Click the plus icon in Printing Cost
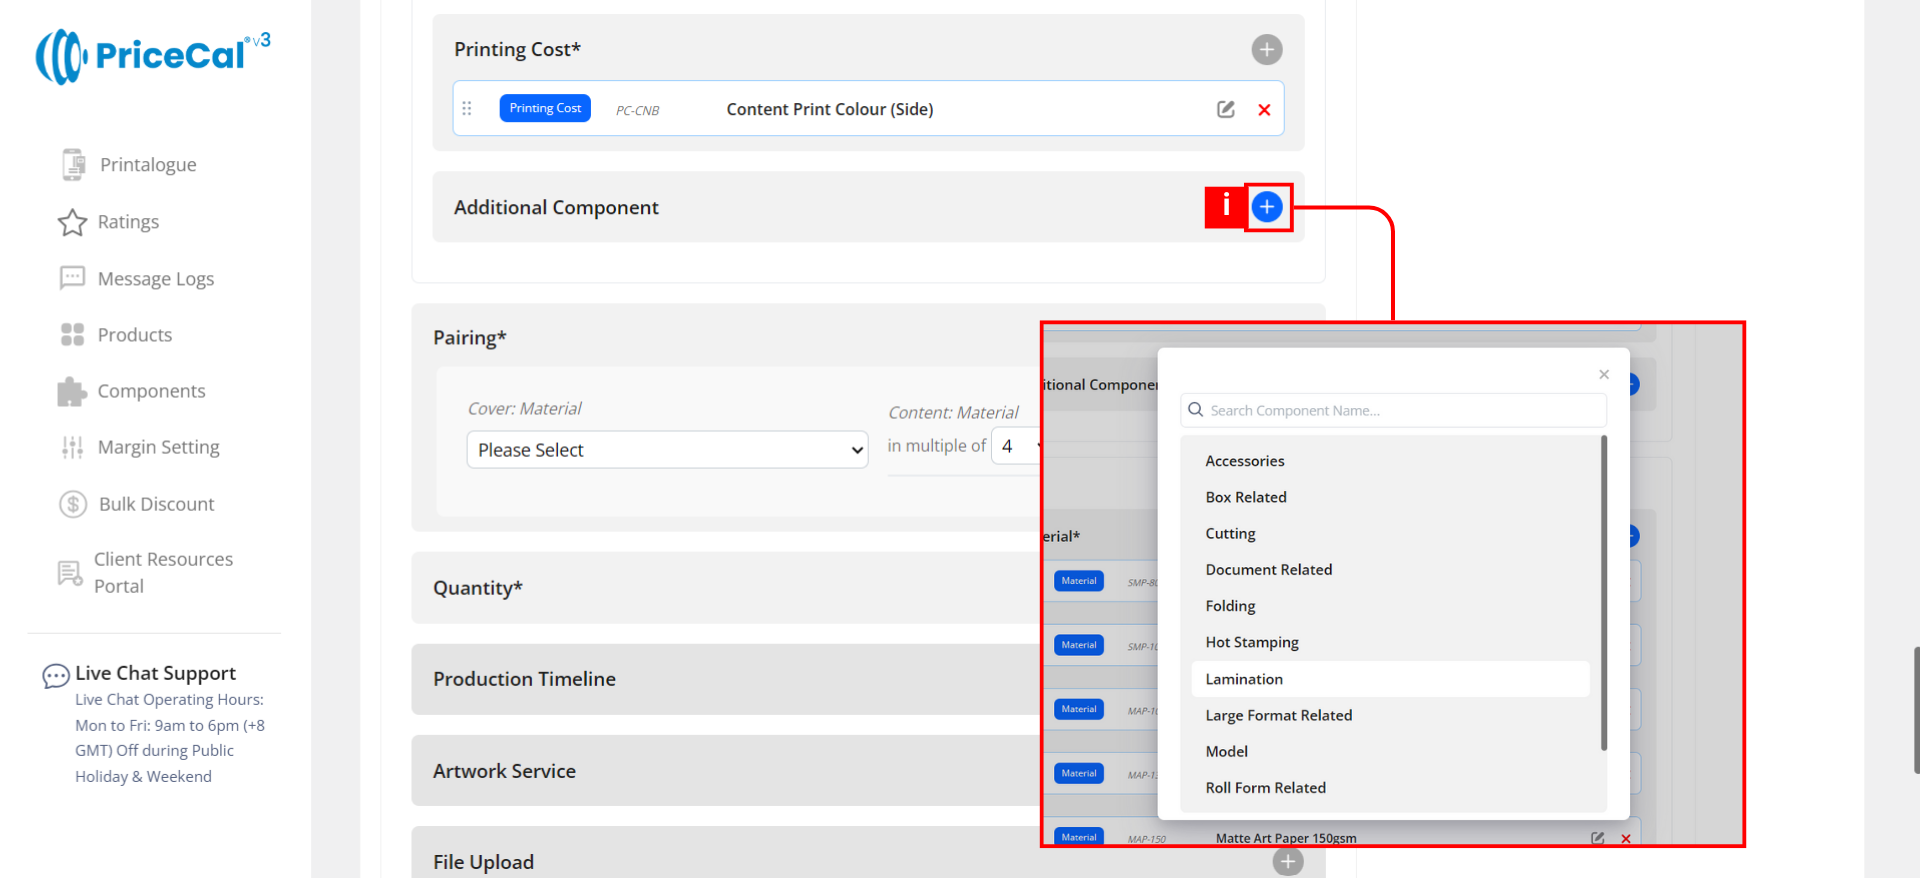 point(1266,49)
